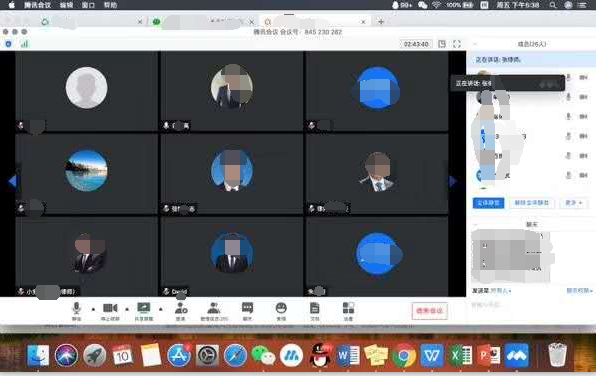596x376 pixels.
Task: Click the red end meeting button
Action: (x=430, y=311)
